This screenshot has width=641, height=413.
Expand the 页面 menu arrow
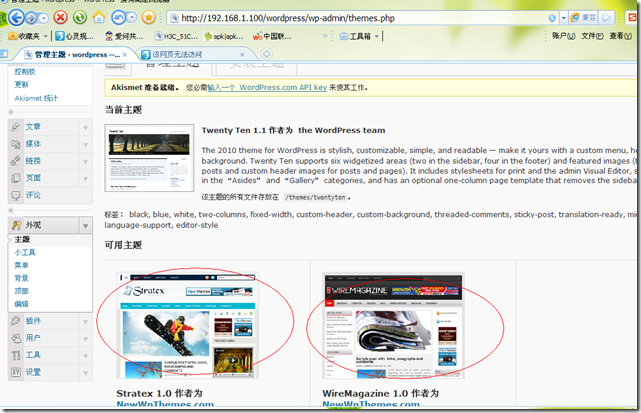85,179
